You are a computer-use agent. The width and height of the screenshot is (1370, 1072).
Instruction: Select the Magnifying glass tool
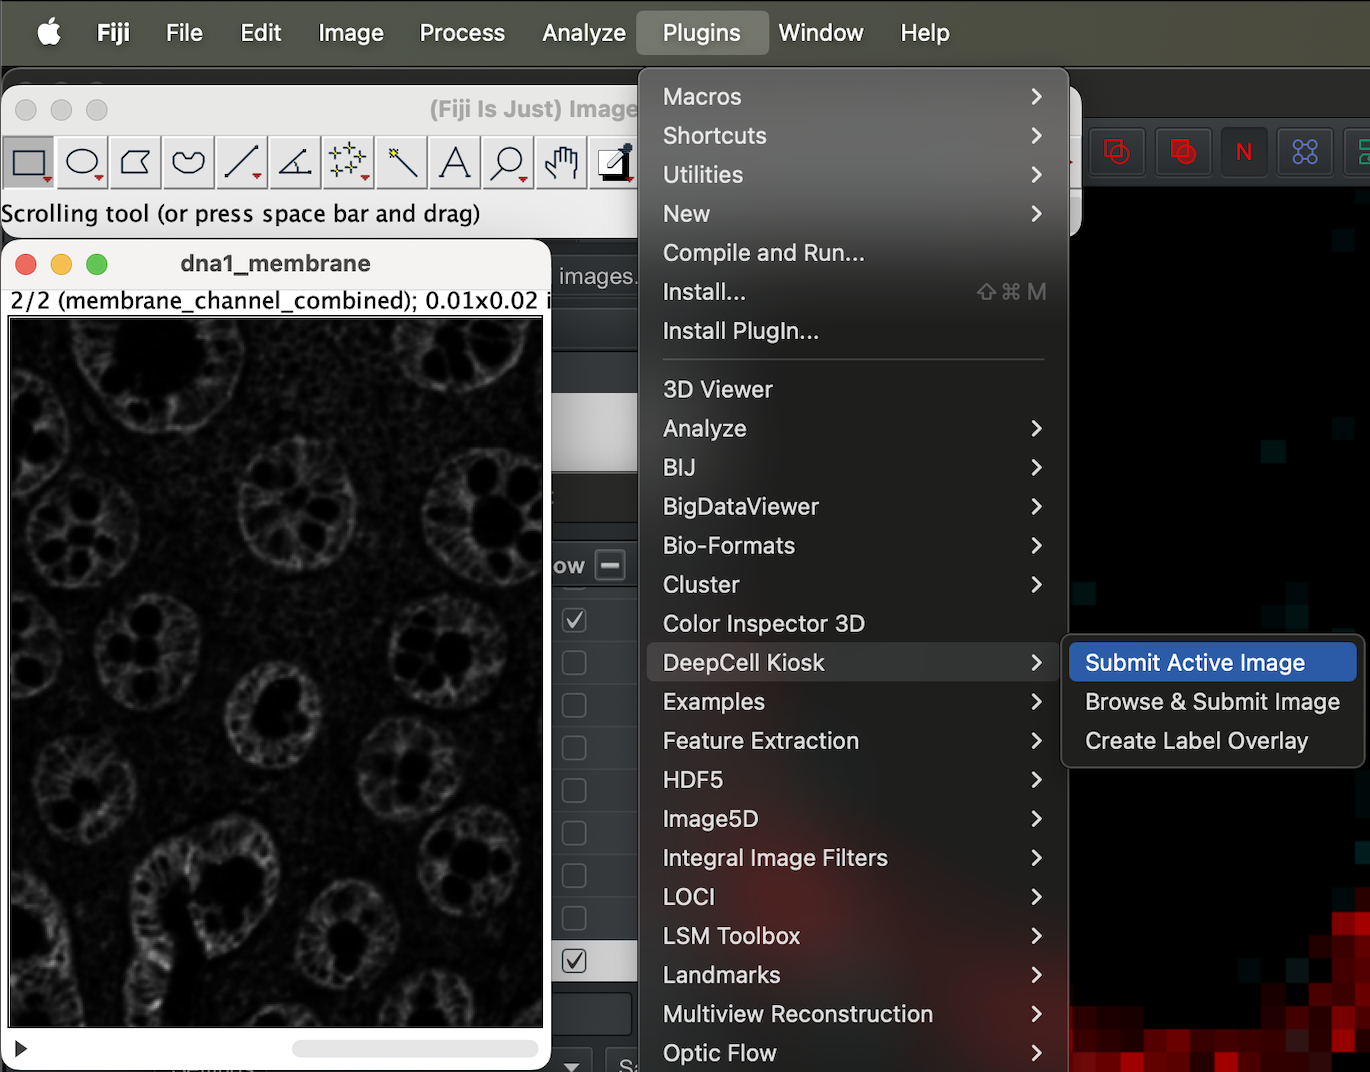pos(508,162)
